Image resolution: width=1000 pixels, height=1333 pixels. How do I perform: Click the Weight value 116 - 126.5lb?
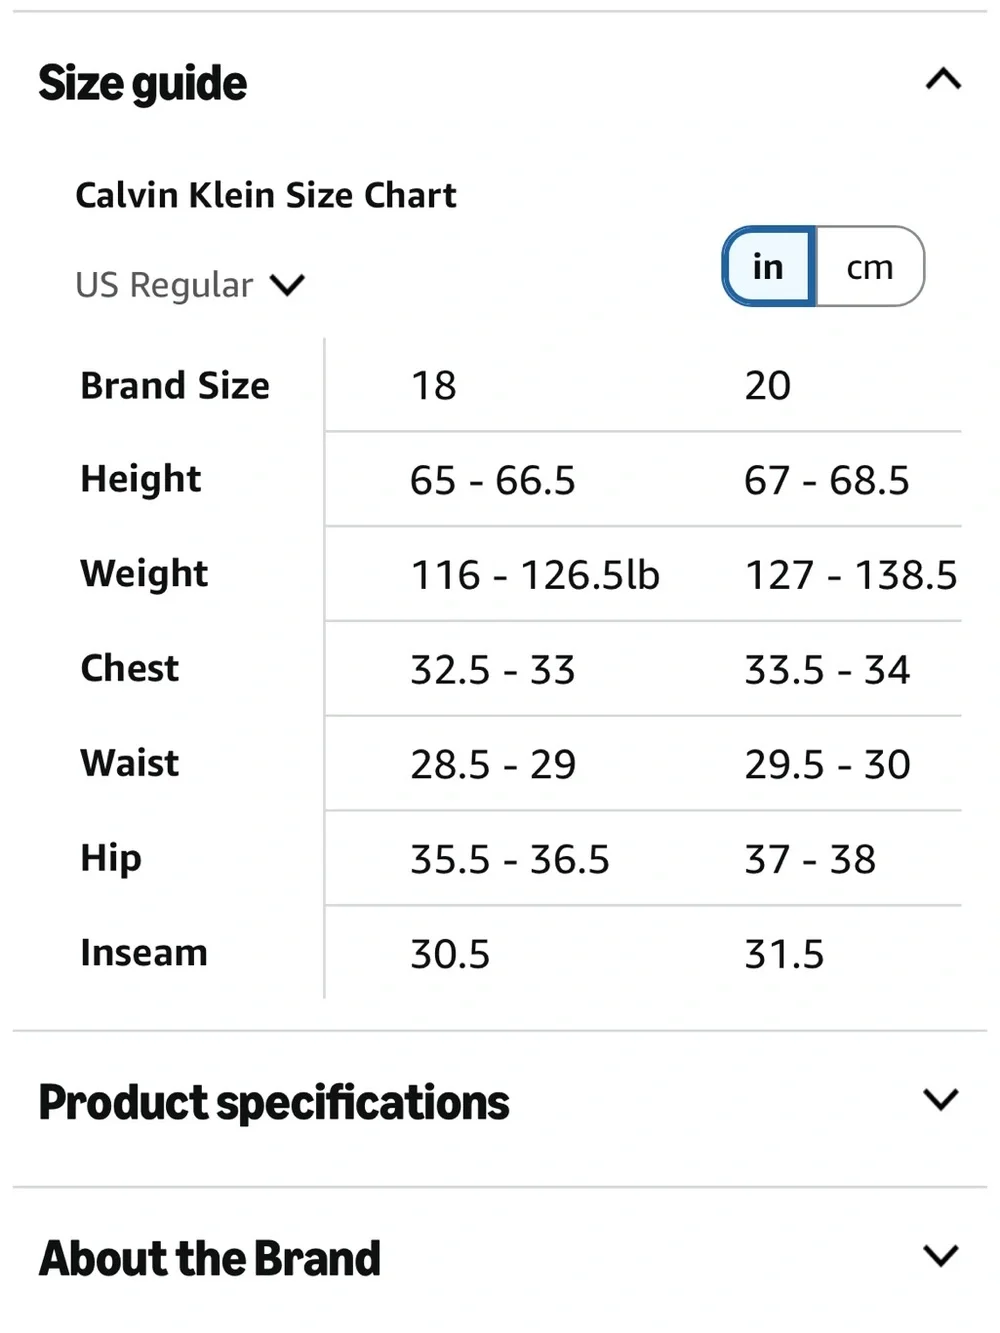click(x=535, y=575)
